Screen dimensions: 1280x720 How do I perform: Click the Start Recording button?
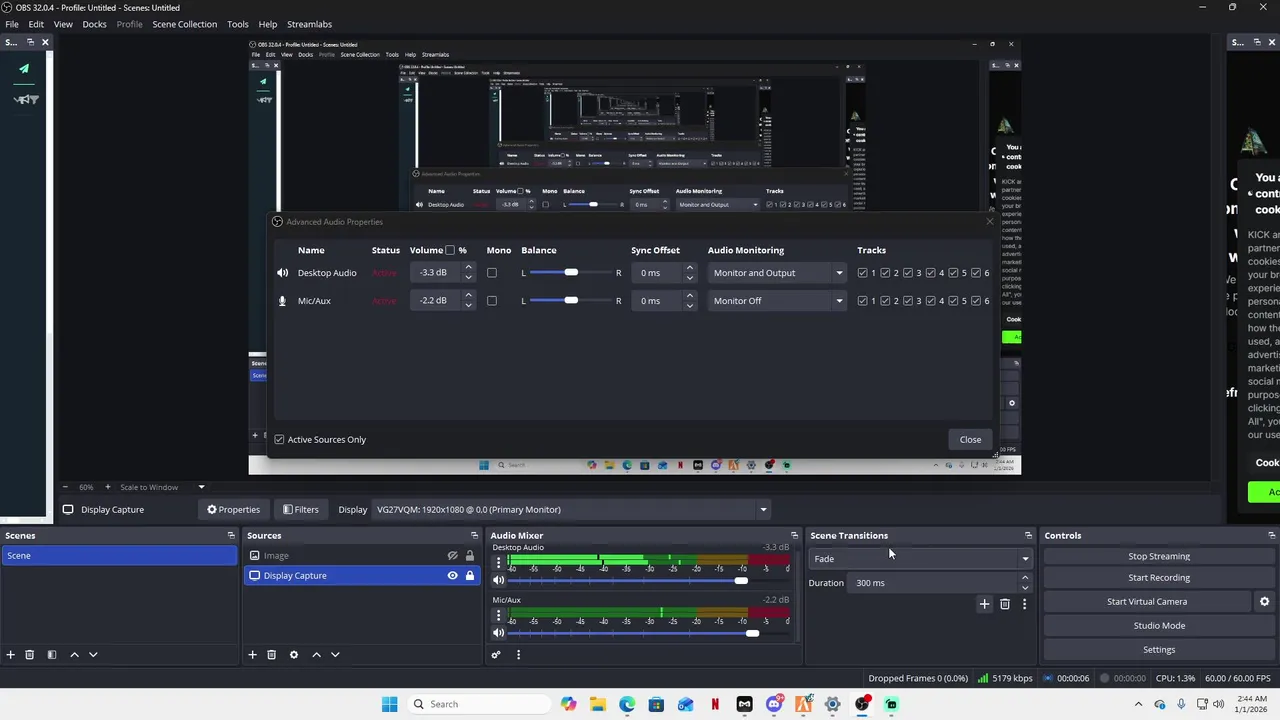point(1159,578)
